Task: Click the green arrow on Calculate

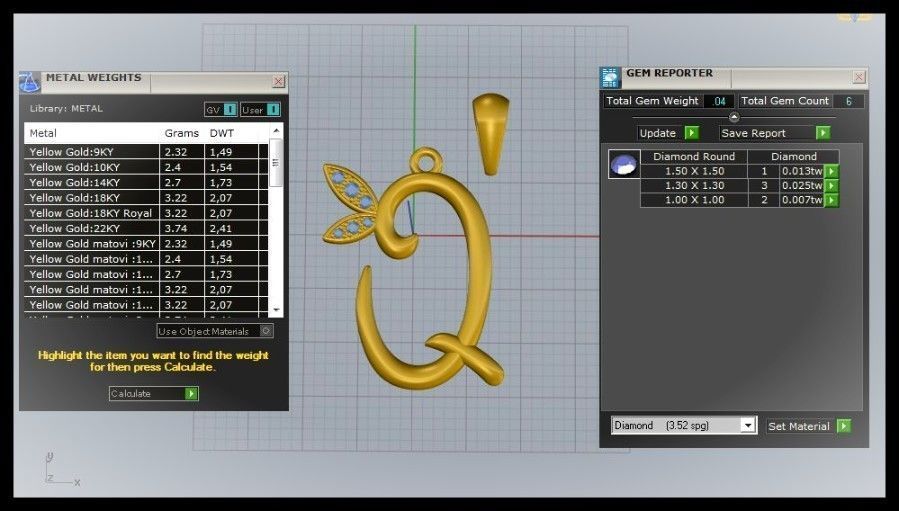Action: (191, 393)
